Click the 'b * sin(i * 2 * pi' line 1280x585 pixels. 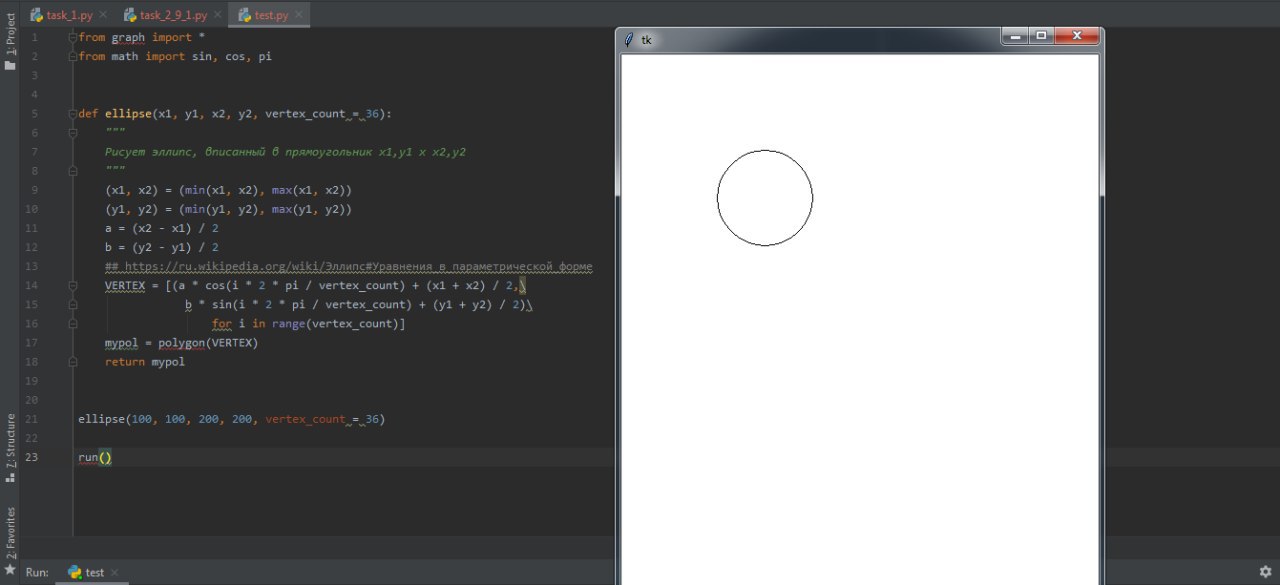(x=358, y=305)
